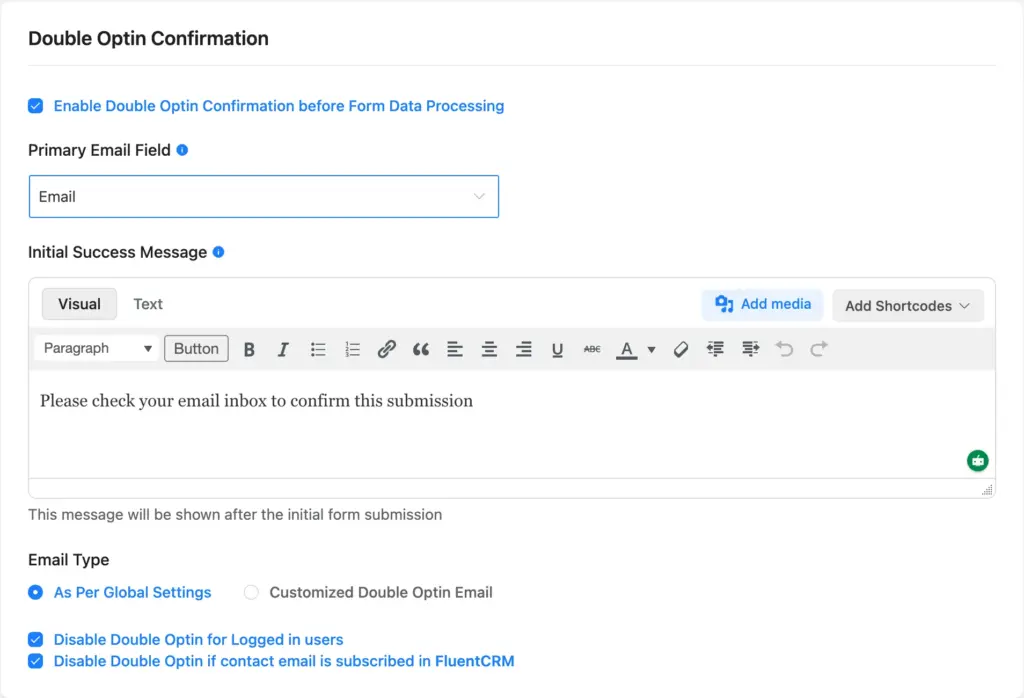The width and height of the screenshot is (1024, 698).
Task: Uncheck Enable Double Optin Confirmation
Action: pyautogui.click(x=36, y=105)
